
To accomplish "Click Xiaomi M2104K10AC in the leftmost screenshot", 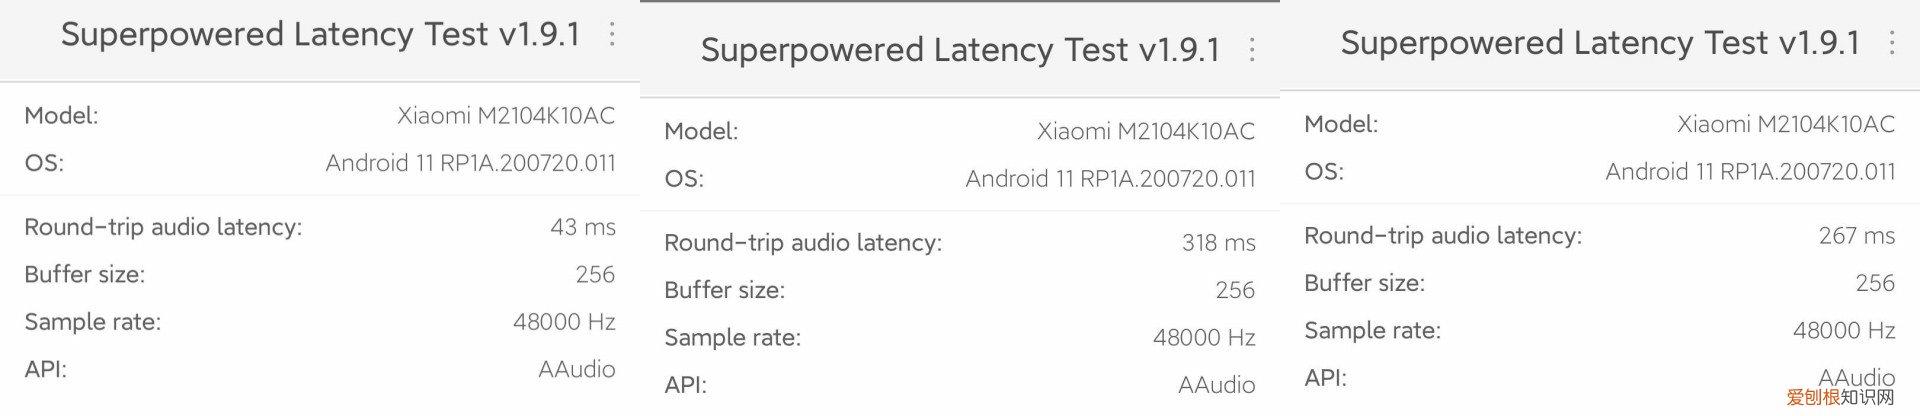I will coord(506,116).
